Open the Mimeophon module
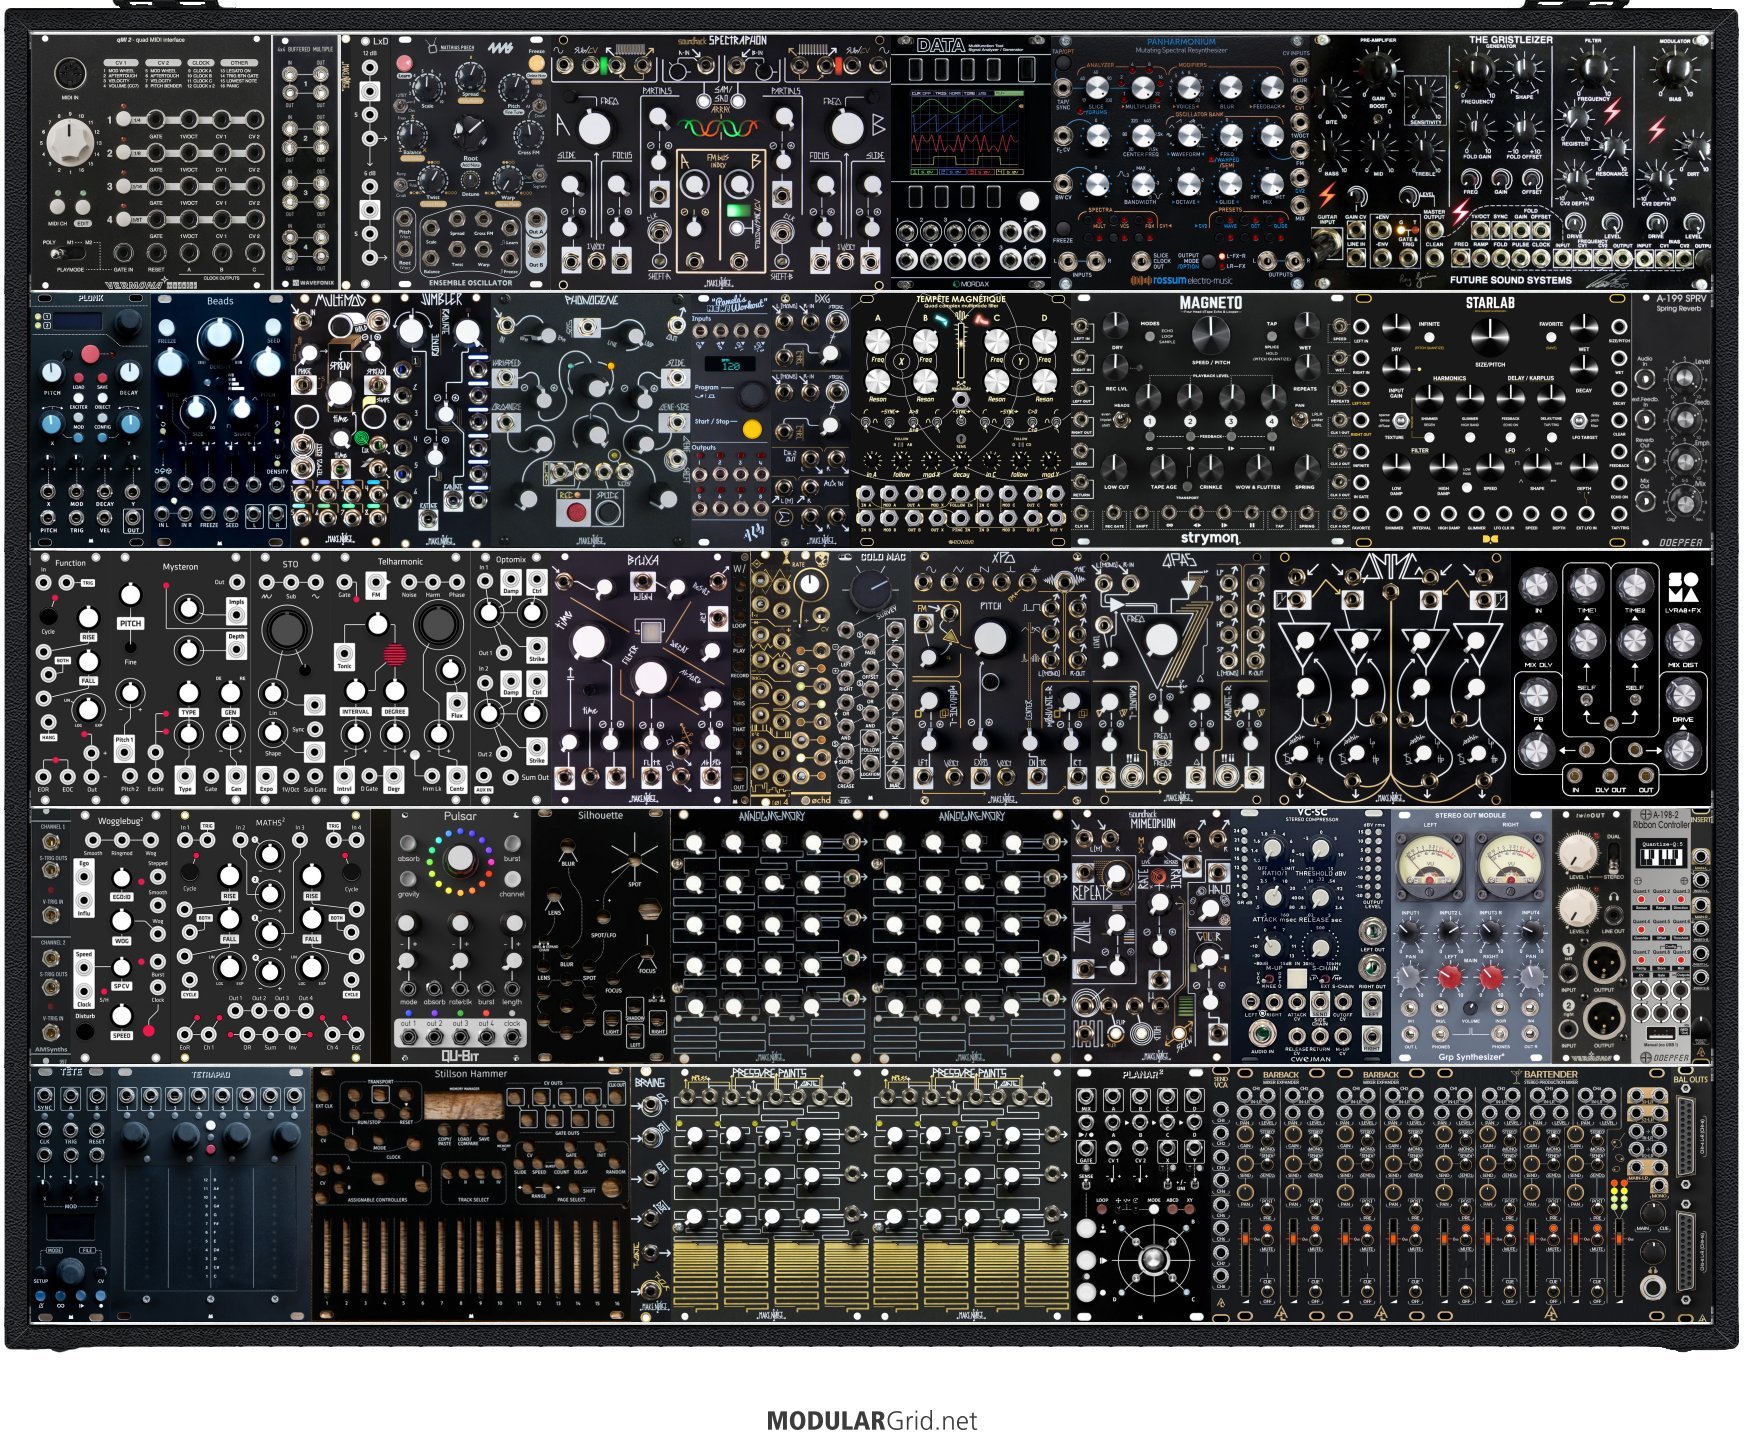1746x1442 pixels. coord(1151,936)
